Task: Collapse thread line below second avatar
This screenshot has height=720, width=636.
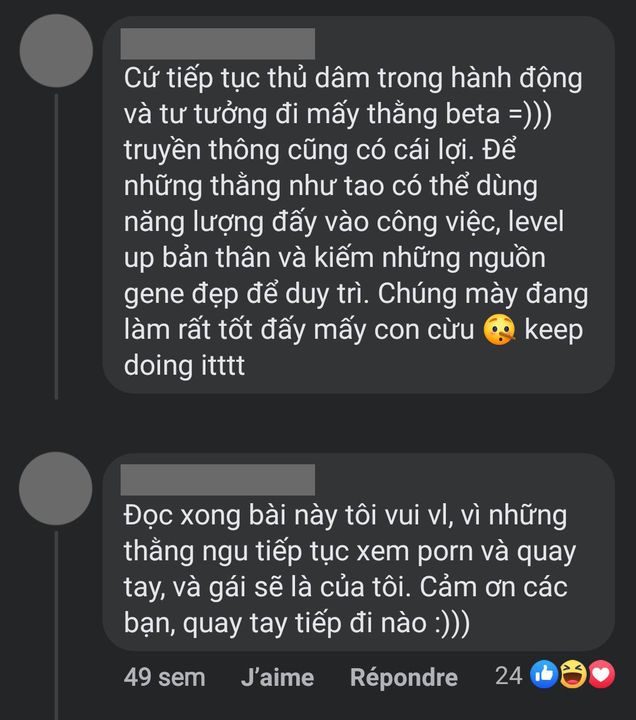Action: coord(56,625)
